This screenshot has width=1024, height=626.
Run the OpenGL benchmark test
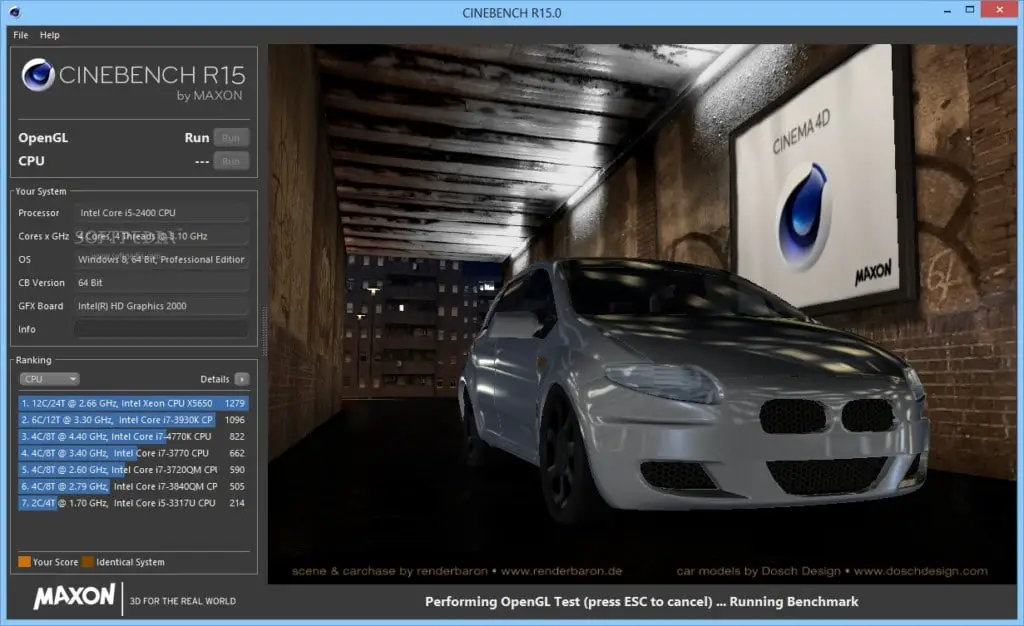[x=231, y=137]
